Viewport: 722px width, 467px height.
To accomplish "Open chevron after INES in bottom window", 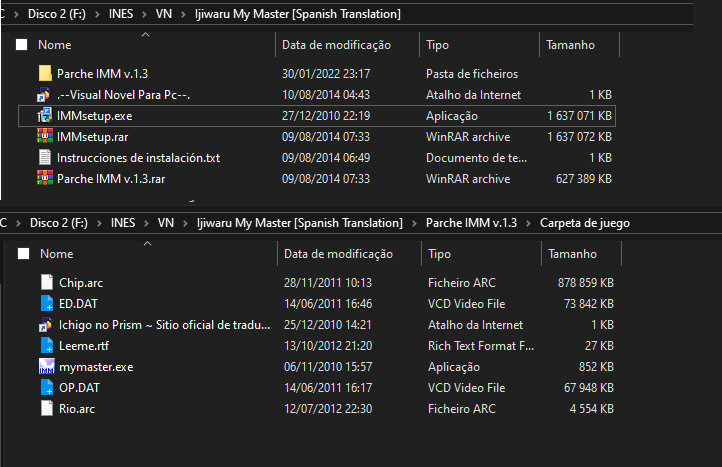I will pyautogui.click(x=146, y=223).
